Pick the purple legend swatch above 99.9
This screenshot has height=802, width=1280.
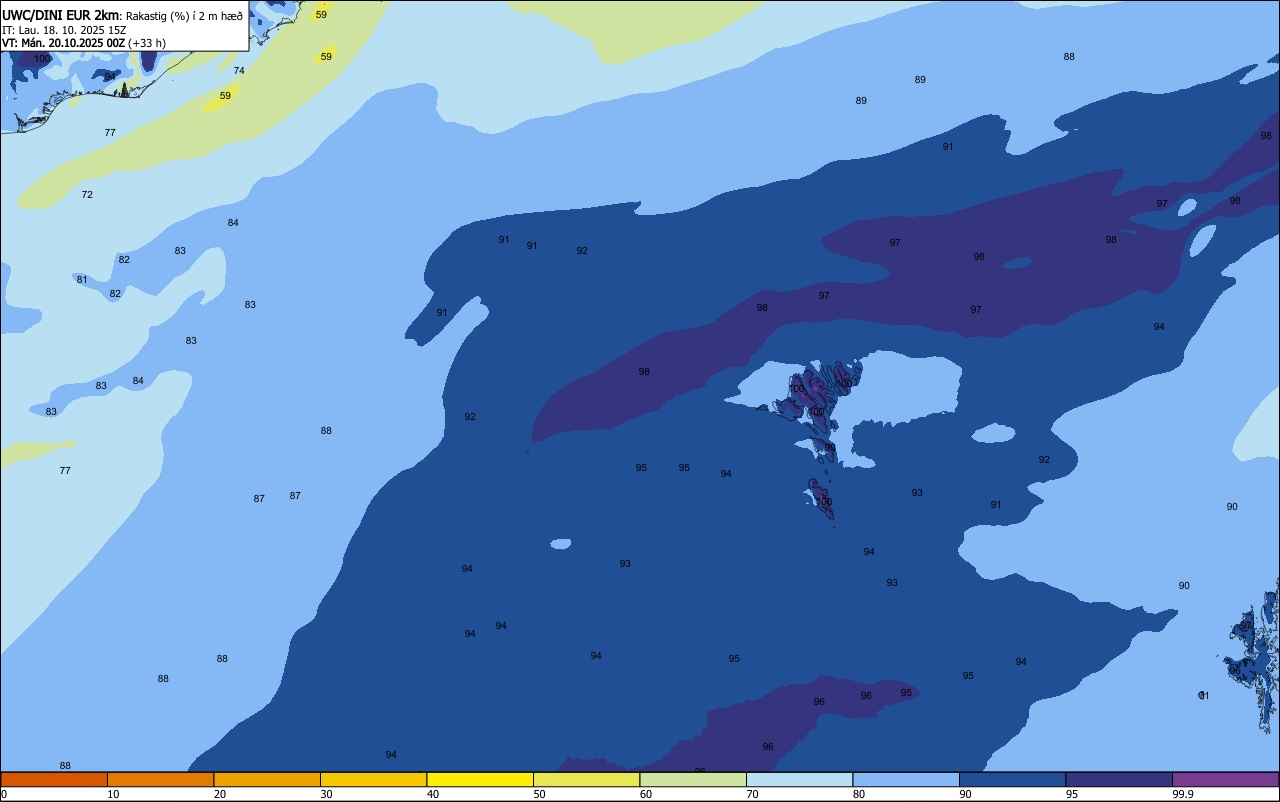[x=1225, y=779]
